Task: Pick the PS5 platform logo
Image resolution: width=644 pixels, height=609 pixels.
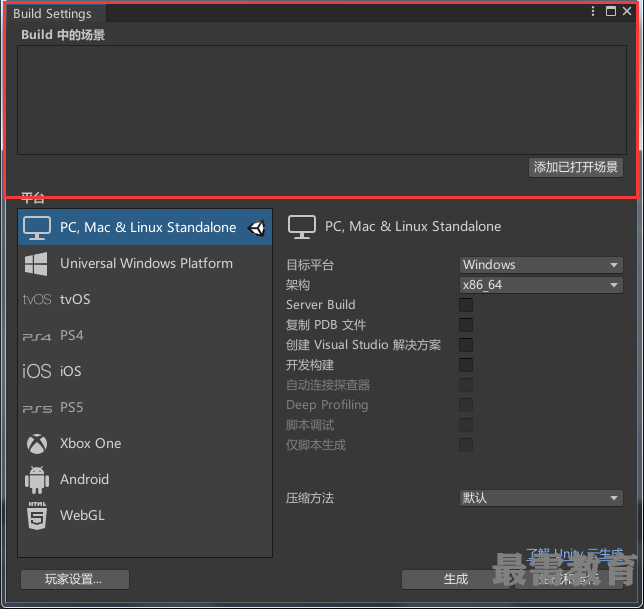Action: click(37, 409)
